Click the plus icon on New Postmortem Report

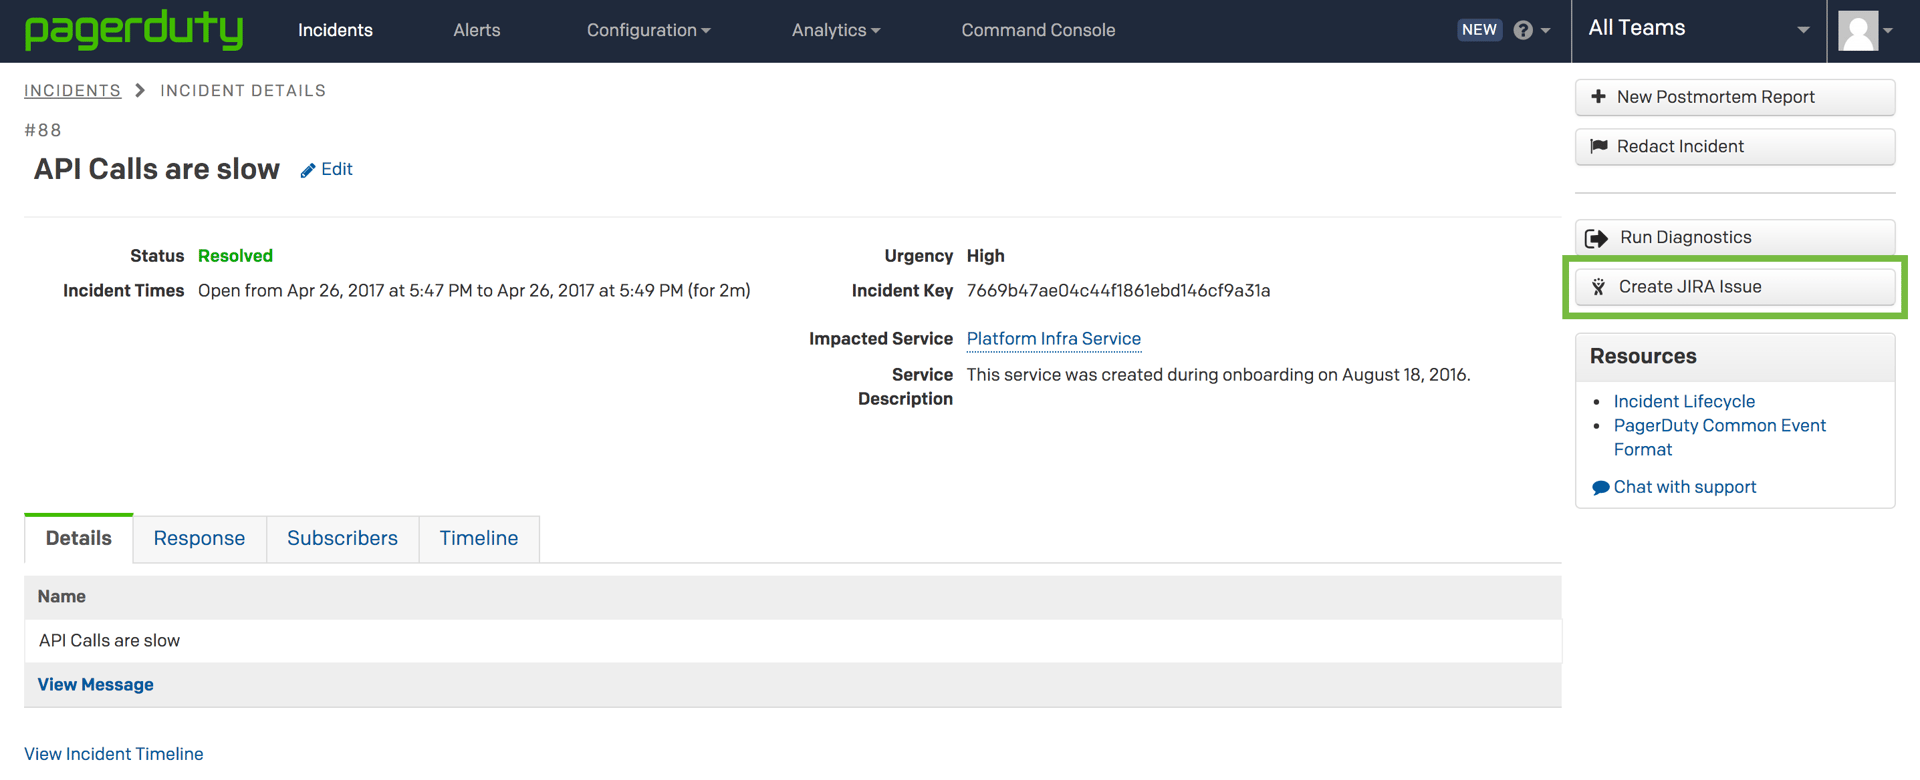pos(1598,97)
